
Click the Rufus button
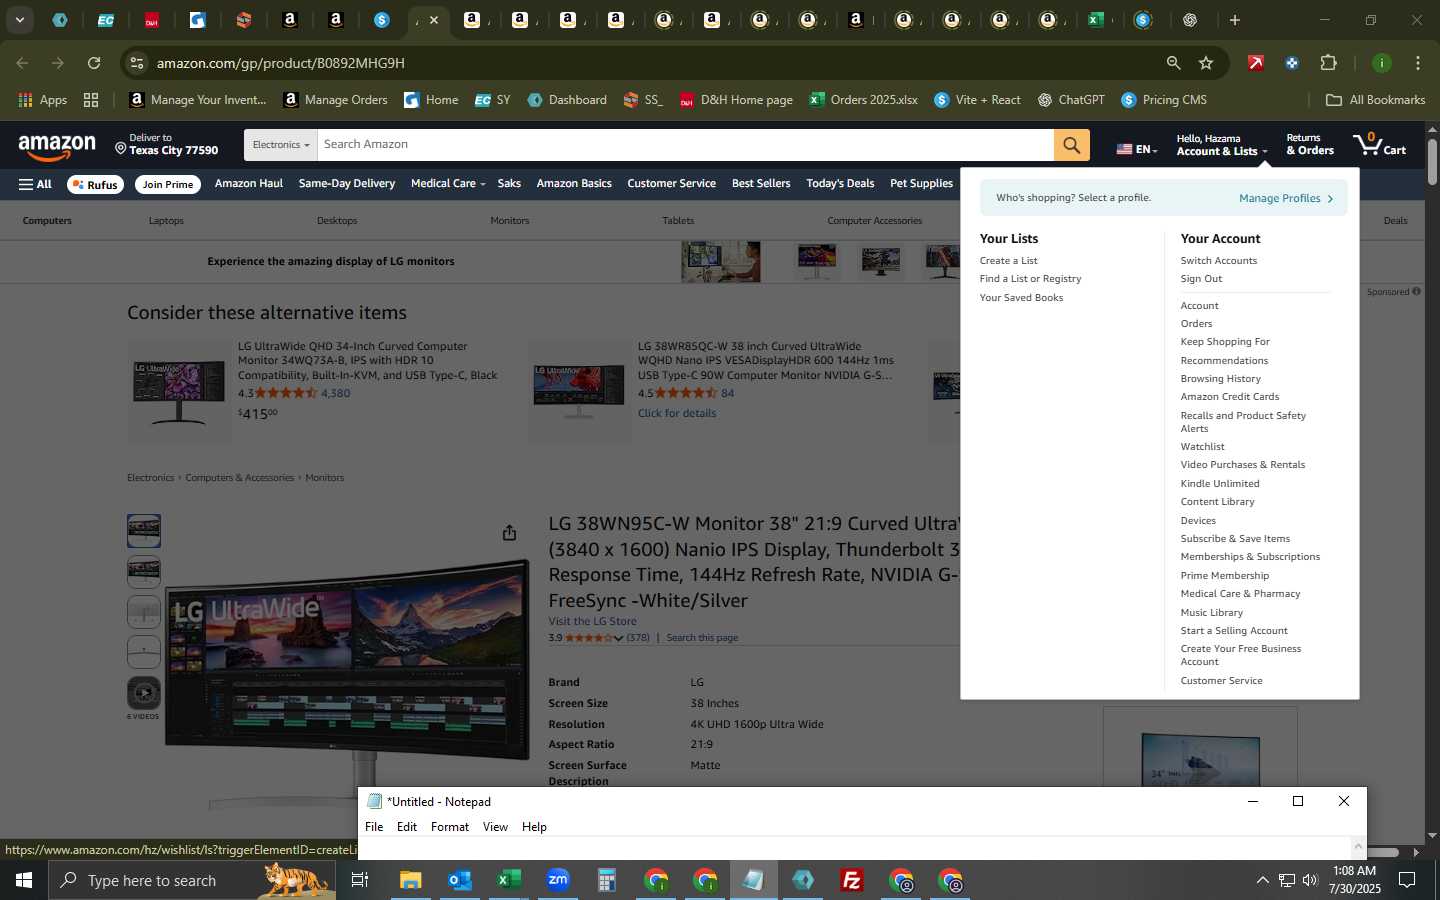[x=95, y=184]
